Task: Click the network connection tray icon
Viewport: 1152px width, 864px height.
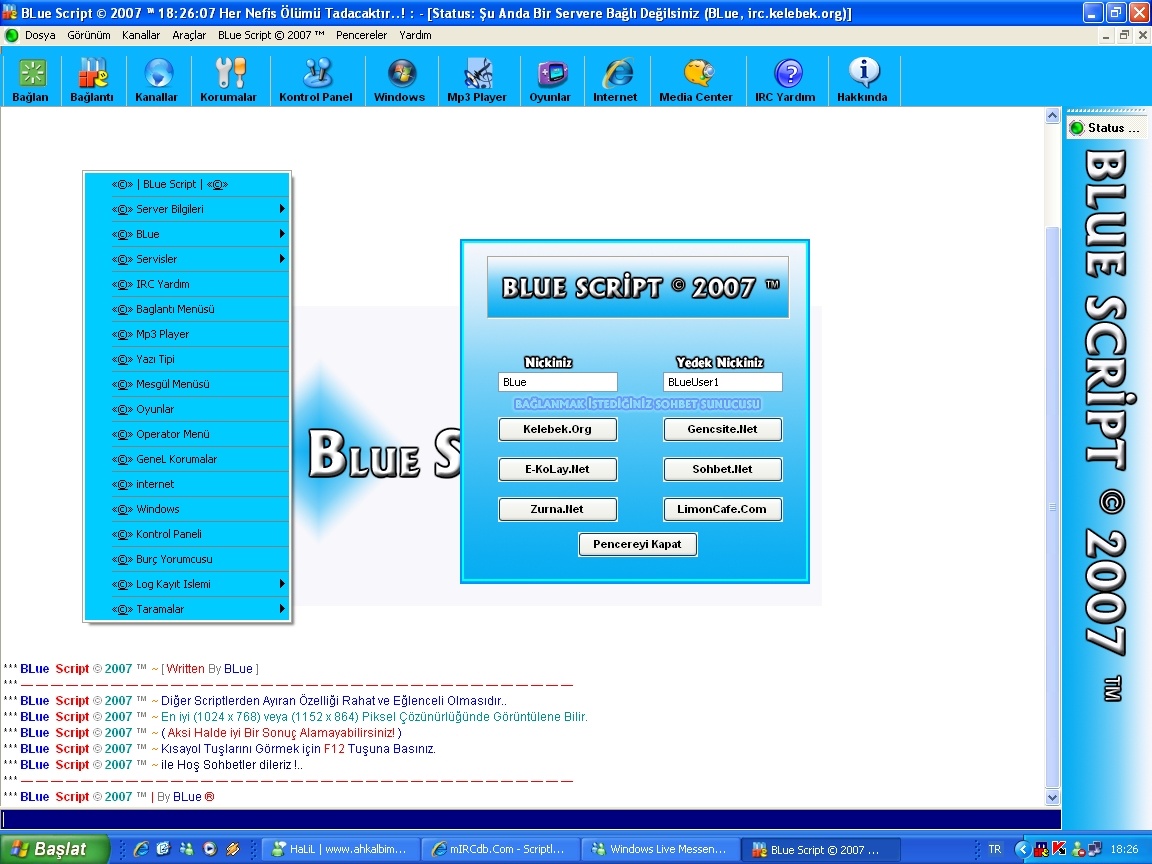Action: point(1095,849)
